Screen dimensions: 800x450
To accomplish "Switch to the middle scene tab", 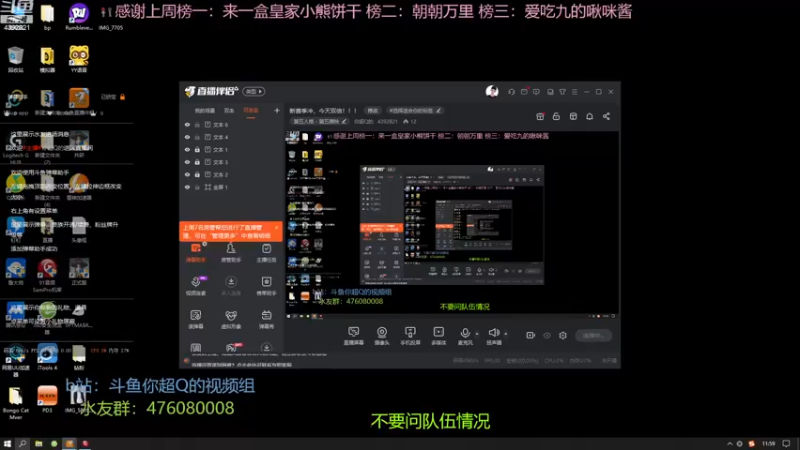I will [229, 111].
